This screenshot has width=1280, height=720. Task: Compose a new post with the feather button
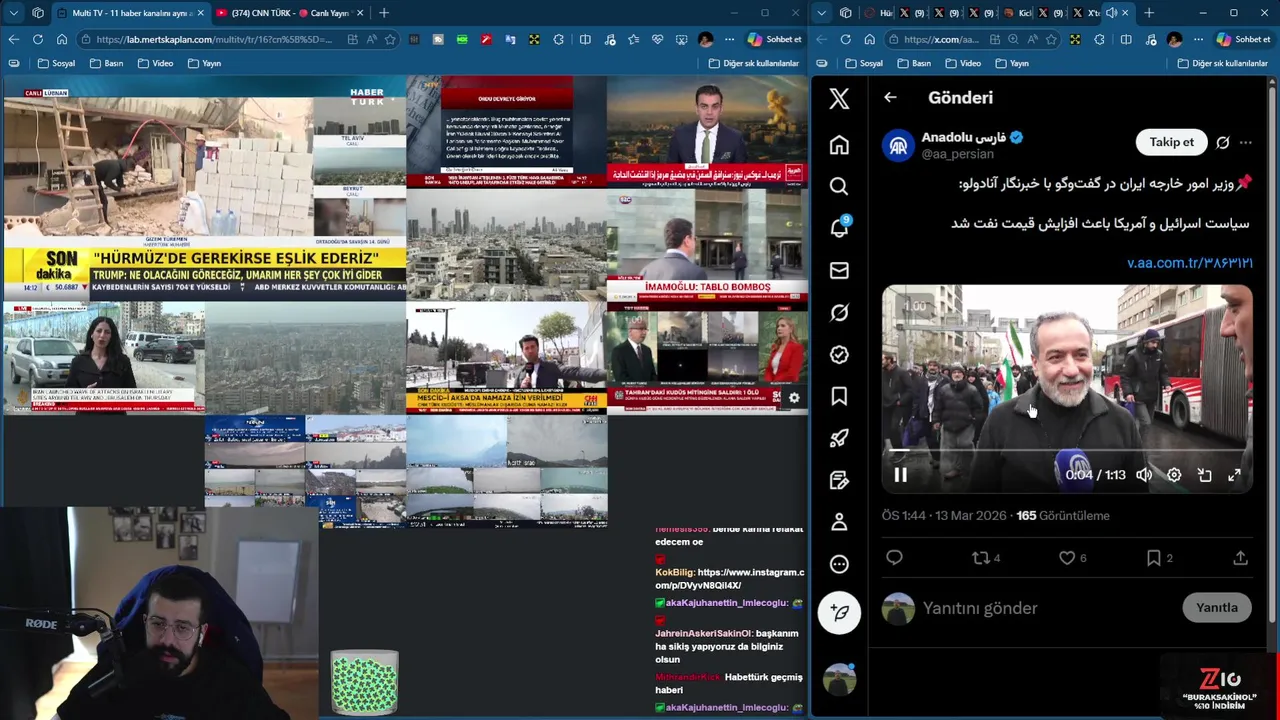click(x=839, y=612)
